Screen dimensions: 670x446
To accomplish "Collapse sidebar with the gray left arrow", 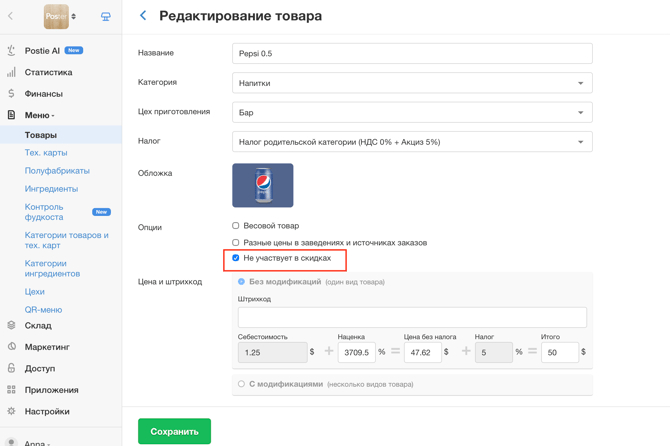I will tap(10, 16).
